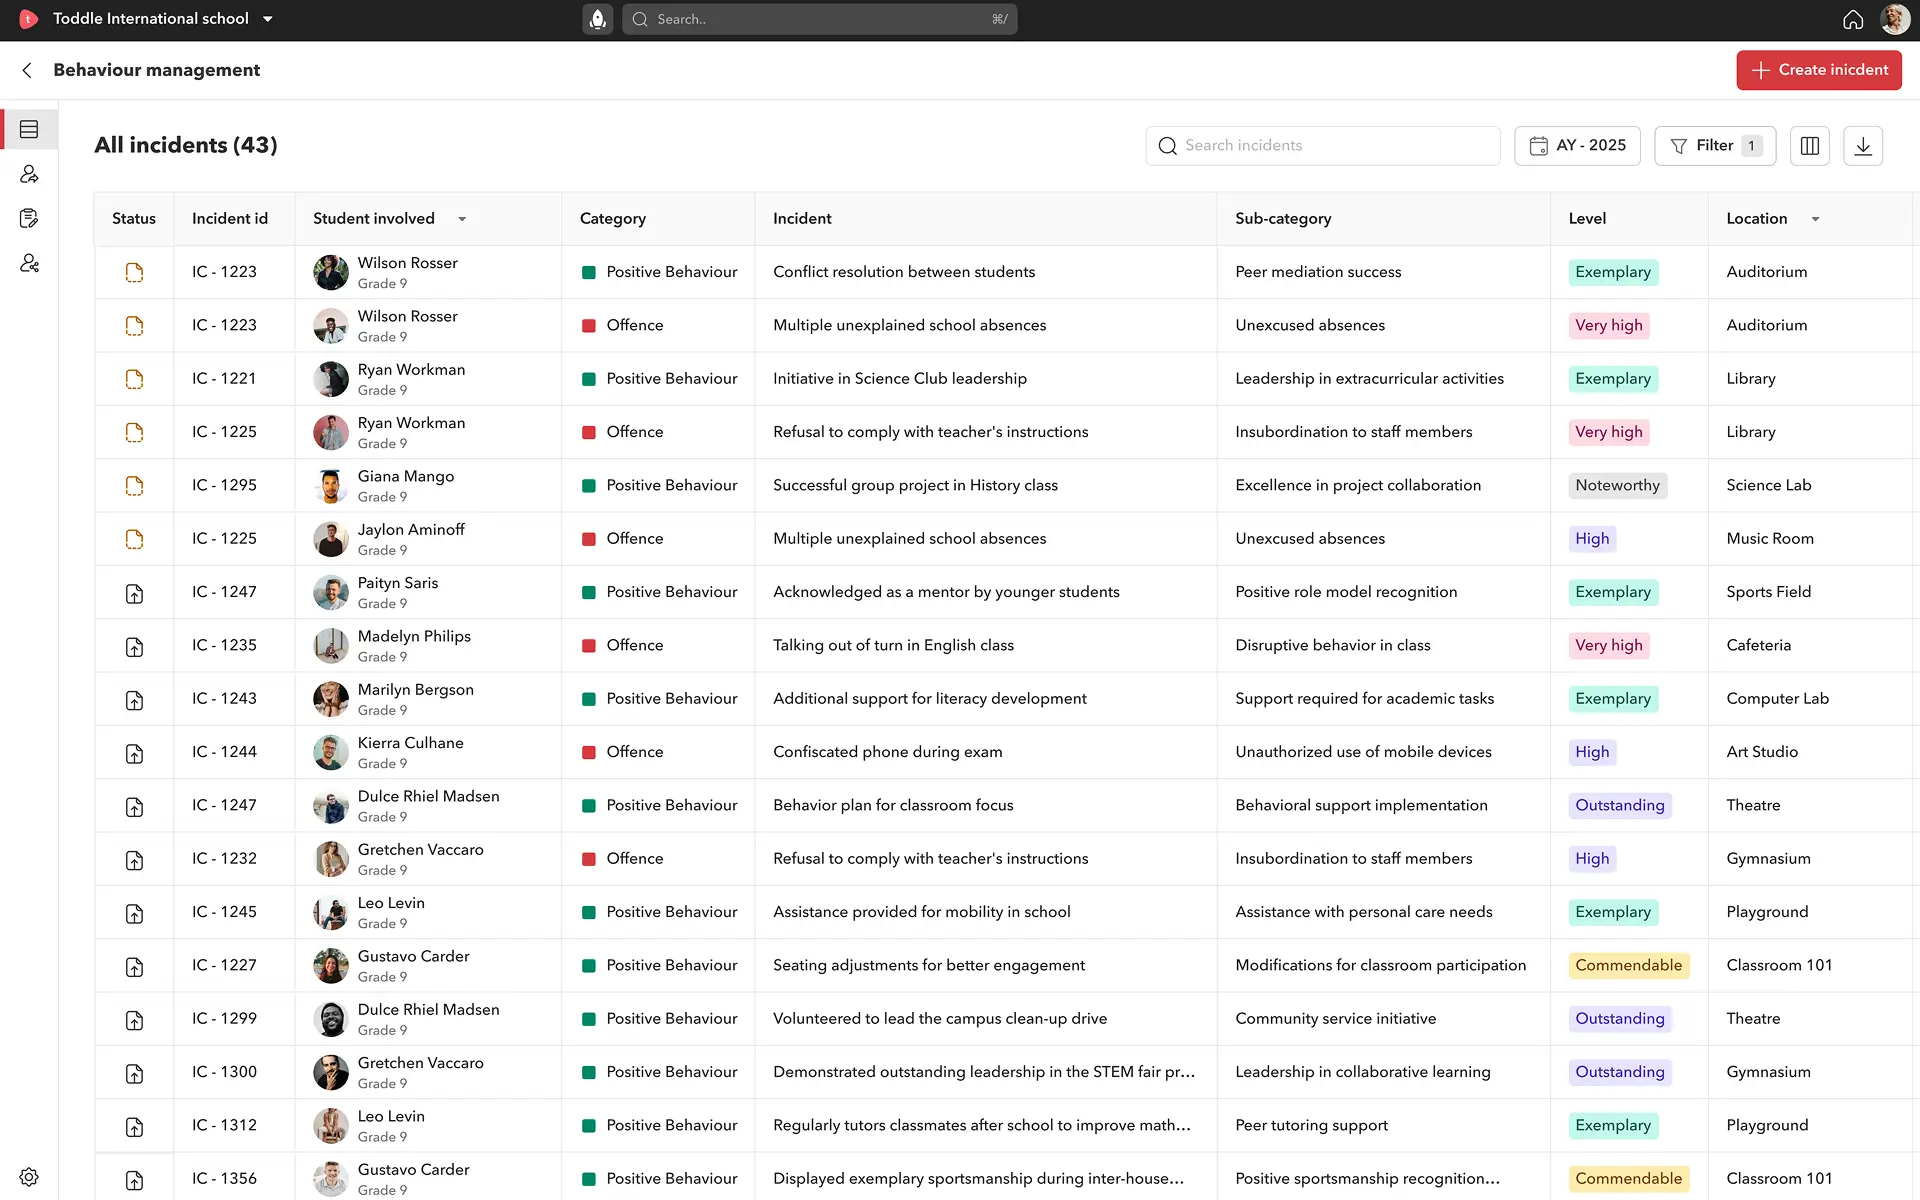Image resolution: width=1920 pixels, height=1200 pixels.
Task: Expand the Toddle International school dropdown
Action: [268, 19]
